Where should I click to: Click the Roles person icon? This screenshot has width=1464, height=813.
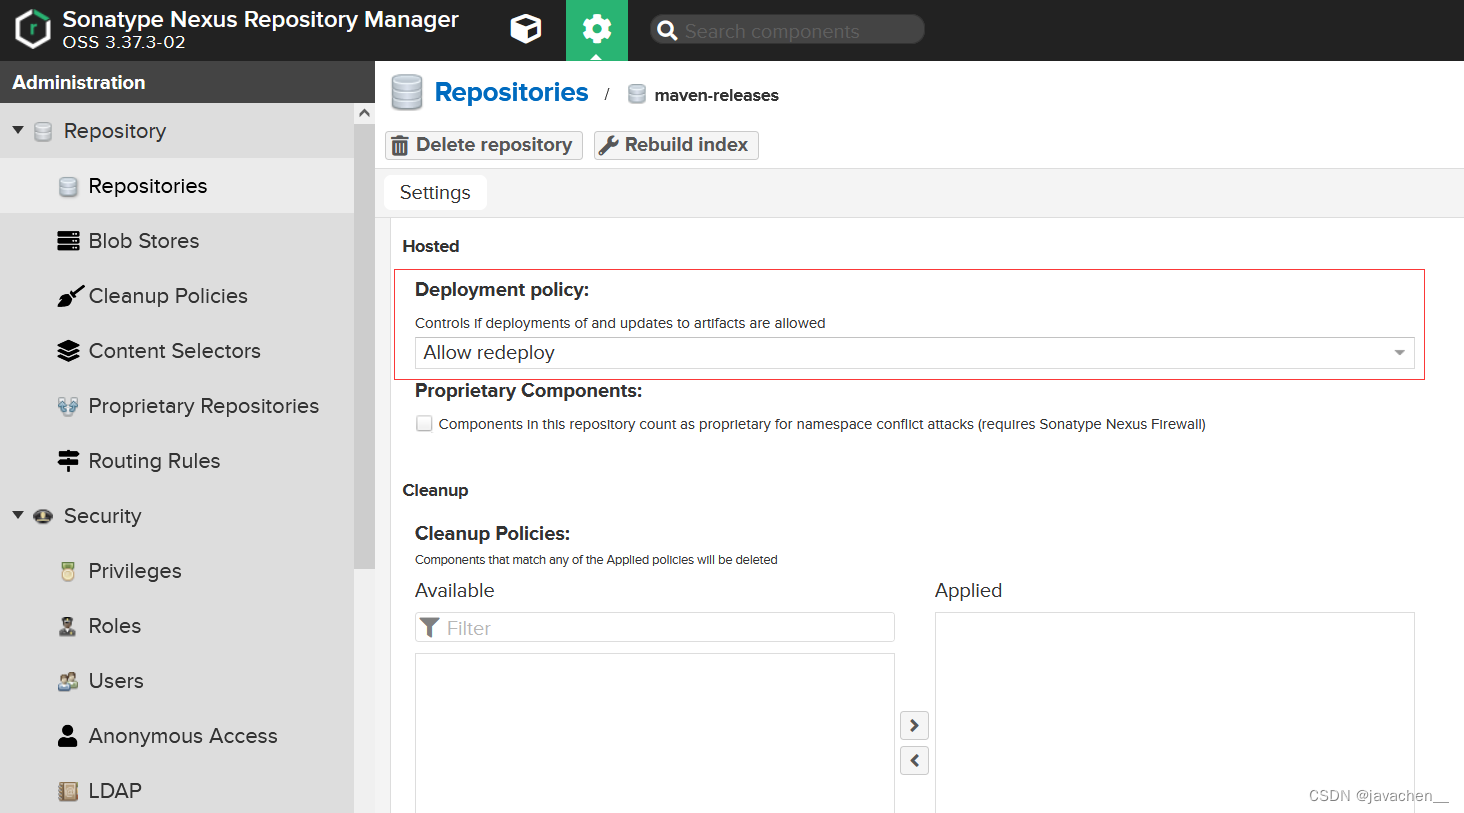pyautogui.click(x=68, y=626)
